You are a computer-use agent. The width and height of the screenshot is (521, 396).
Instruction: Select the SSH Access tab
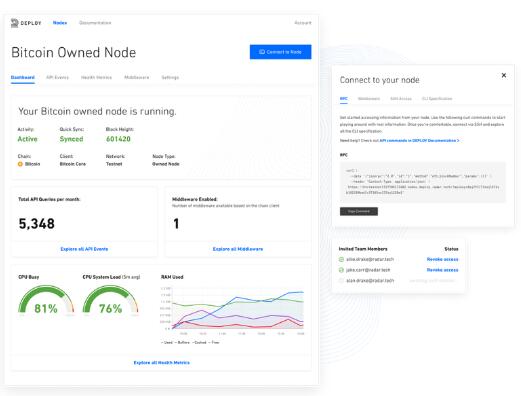[x=401, y=99]
